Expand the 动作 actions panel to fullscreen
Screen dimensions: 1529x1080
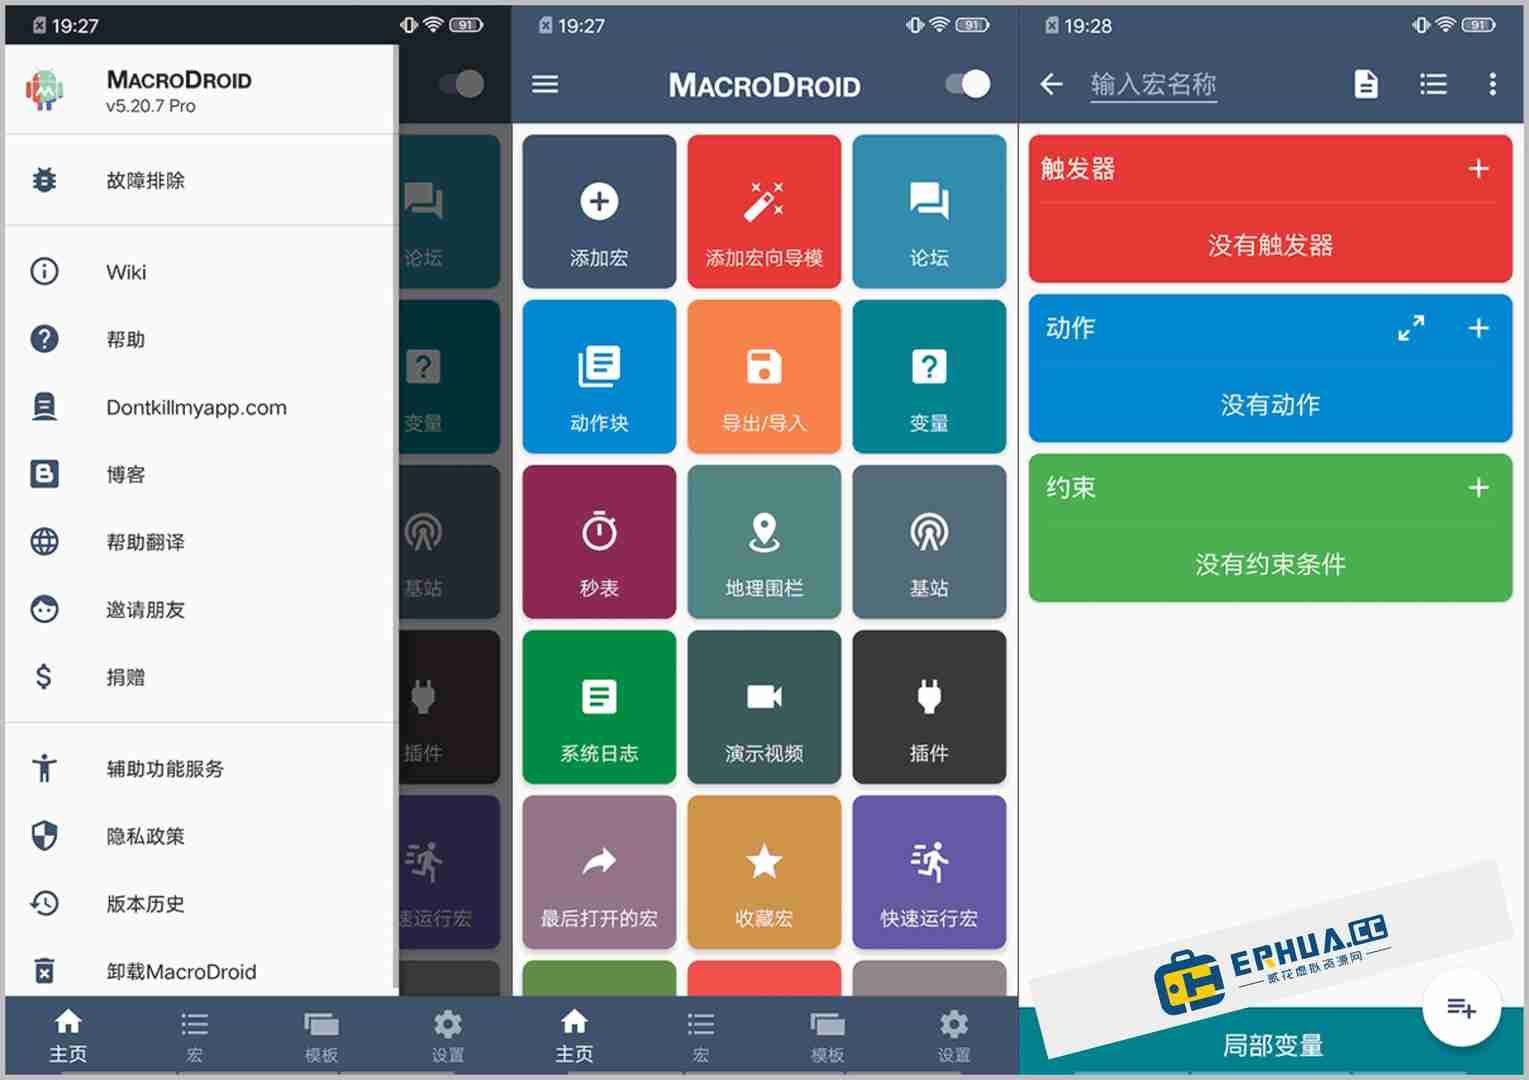[1411, 328]
